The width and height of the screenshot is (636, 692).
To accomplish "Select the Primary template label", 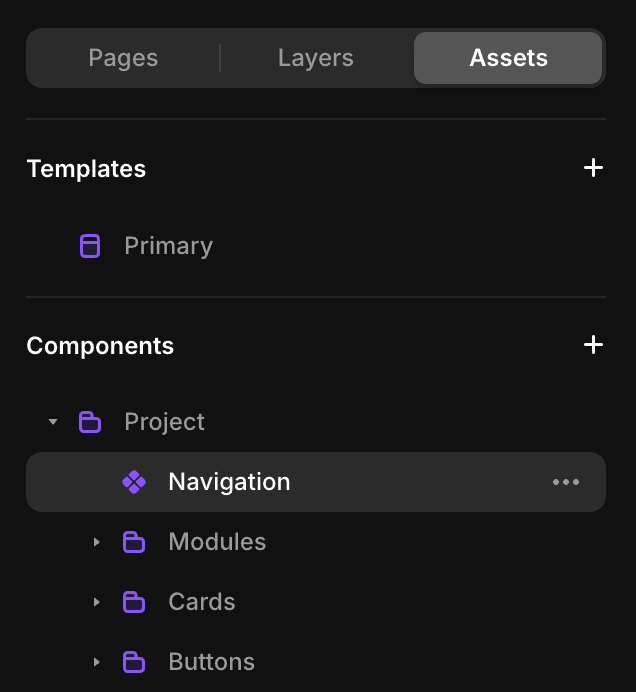I will [x=168, y=246].
